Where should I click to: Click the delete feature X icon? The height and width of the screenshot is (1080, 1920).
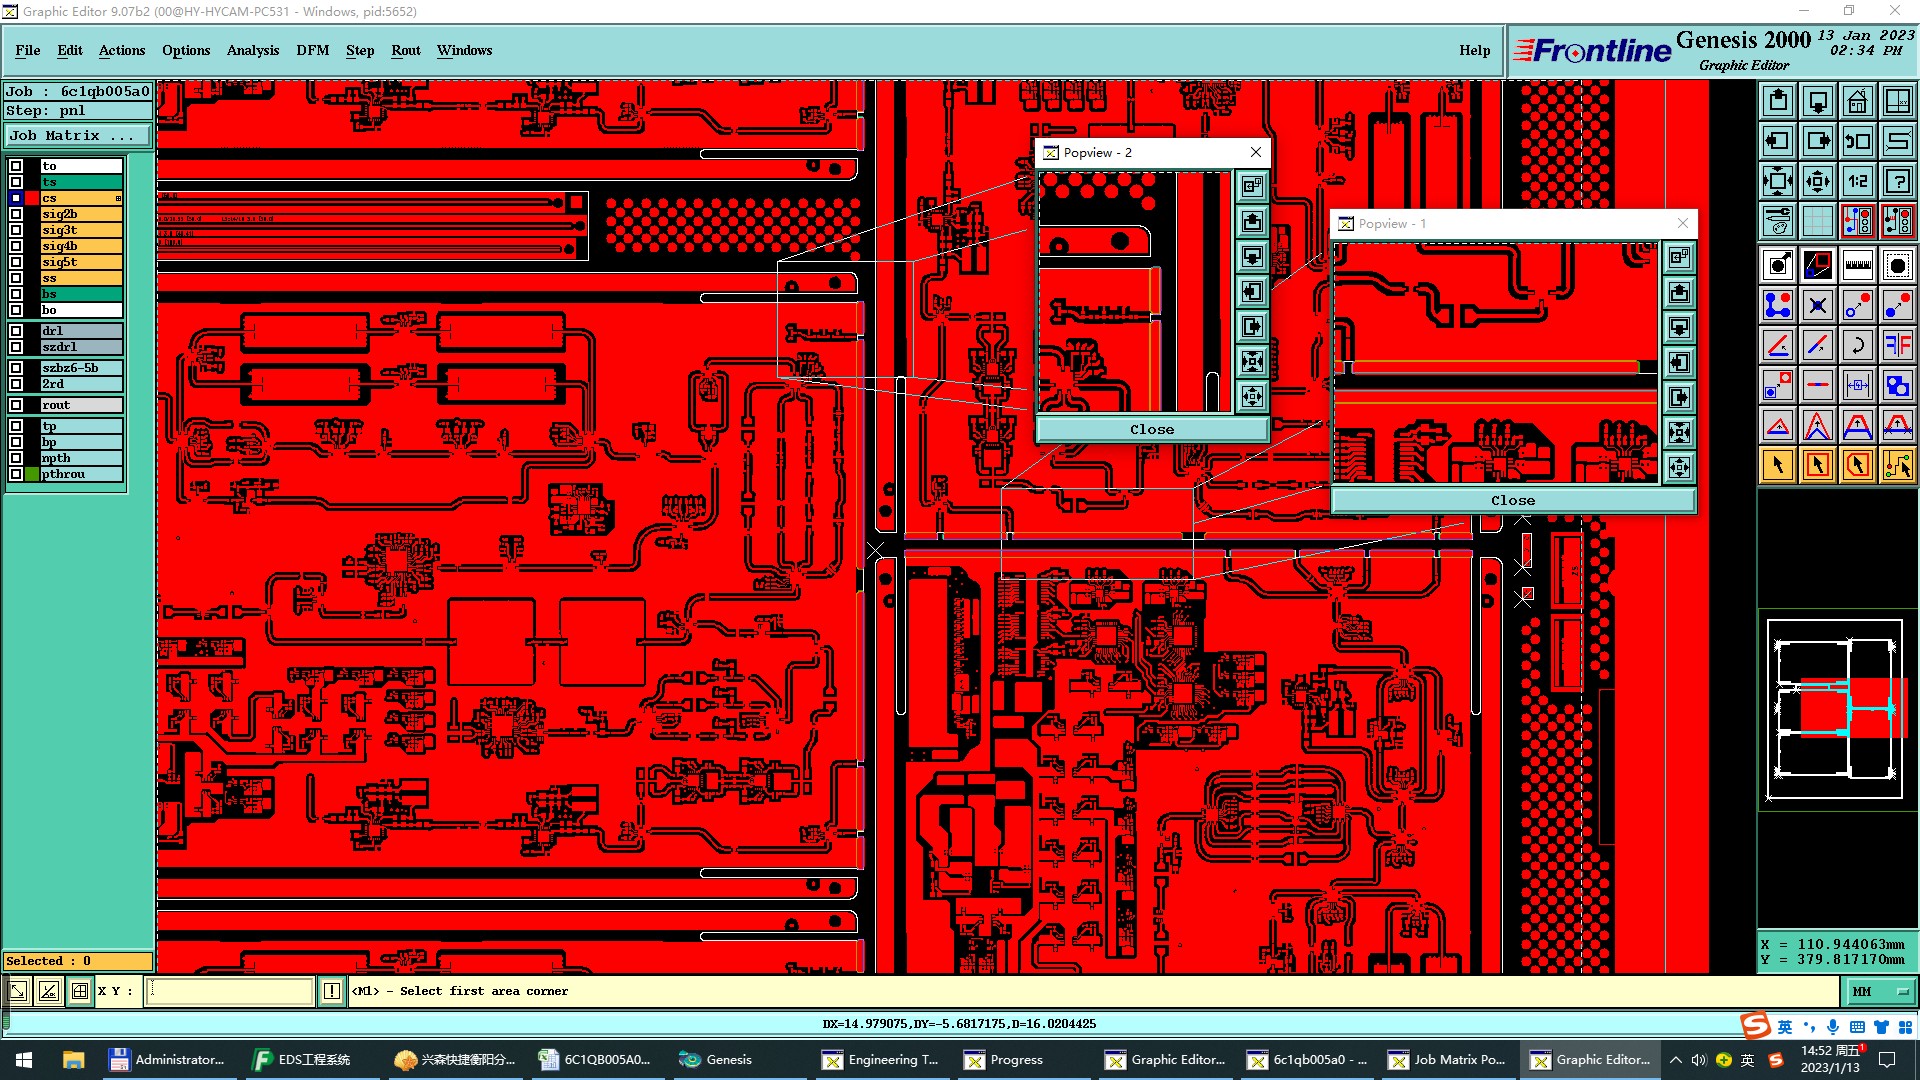(1817, 305)
